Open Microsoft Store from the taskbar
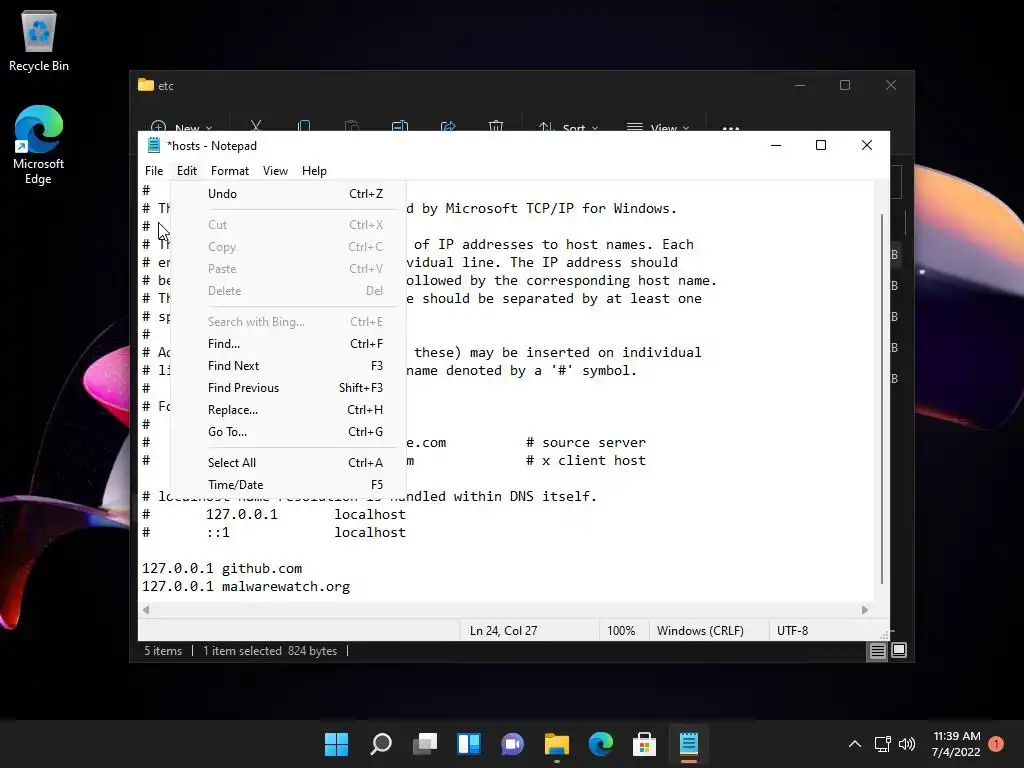 click(645, 744)
